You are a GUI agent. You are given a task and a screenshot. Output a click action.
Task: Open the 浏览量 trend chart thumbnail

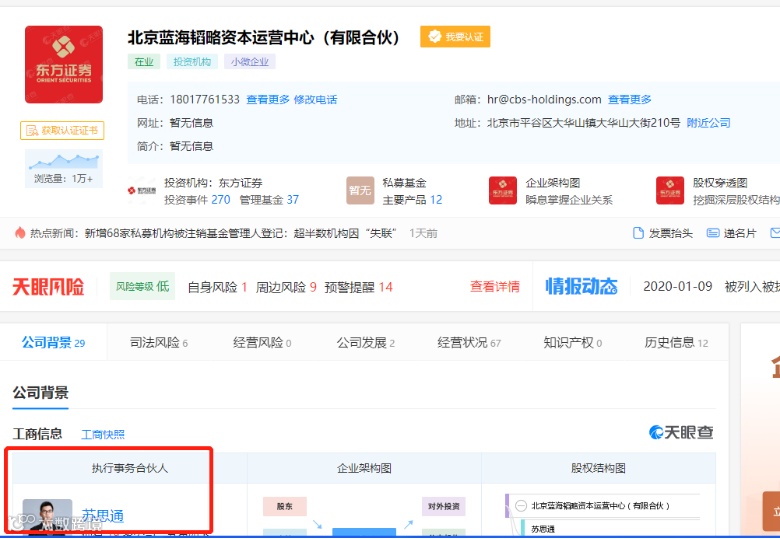click(64, 168)
